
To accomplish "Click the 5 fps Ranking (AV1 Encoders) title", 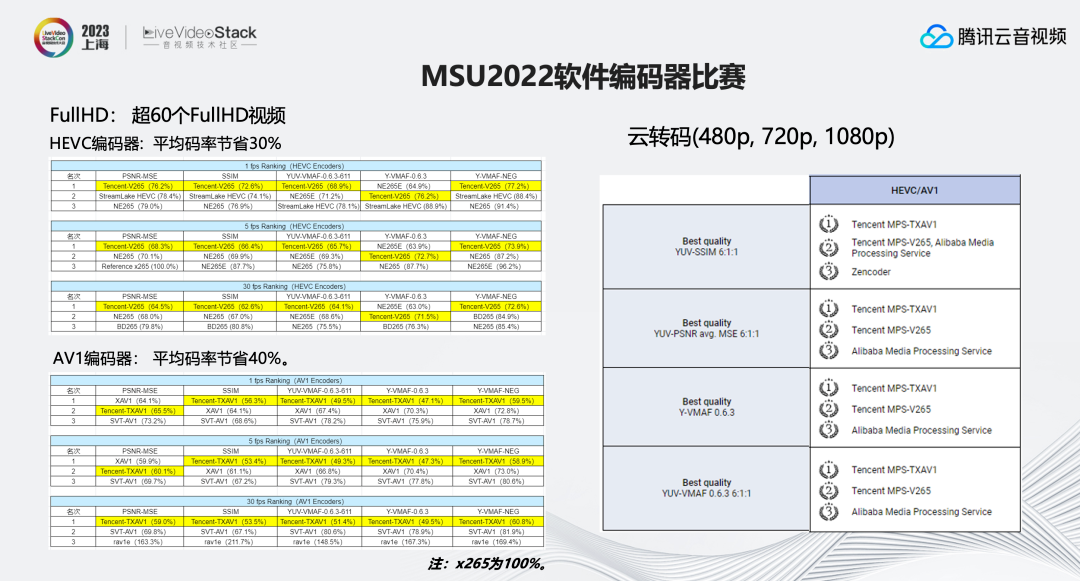I will (x=295, y=441).
